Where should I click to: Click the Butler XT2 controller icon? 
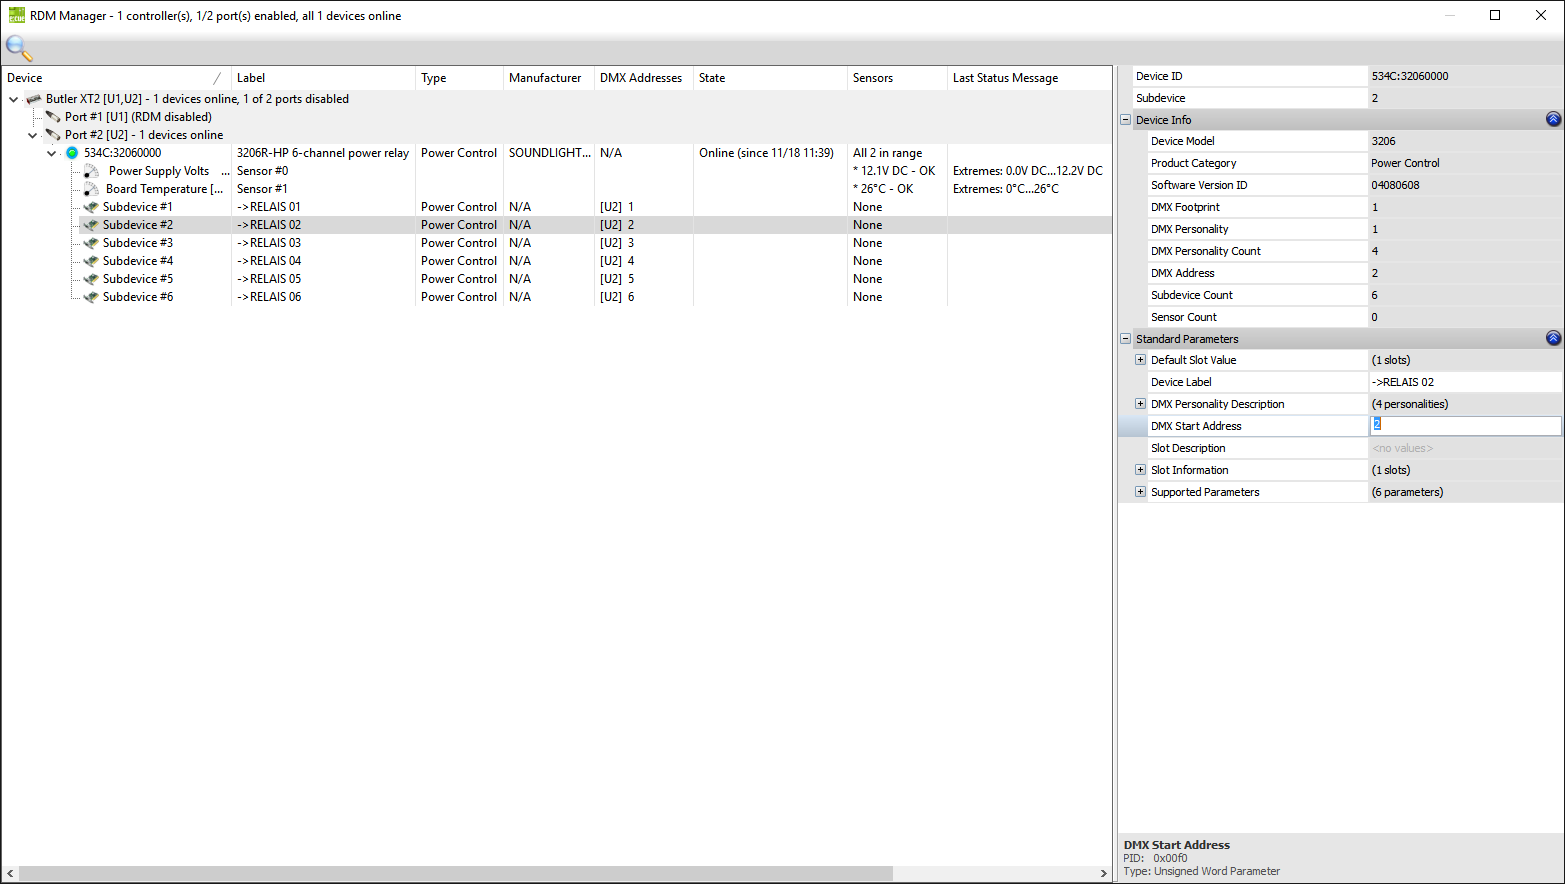[x=34, y=99]
